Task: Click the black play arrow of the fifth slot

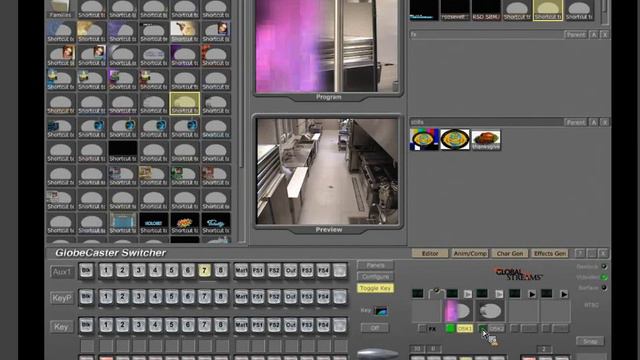Action: tap(564, 294)
